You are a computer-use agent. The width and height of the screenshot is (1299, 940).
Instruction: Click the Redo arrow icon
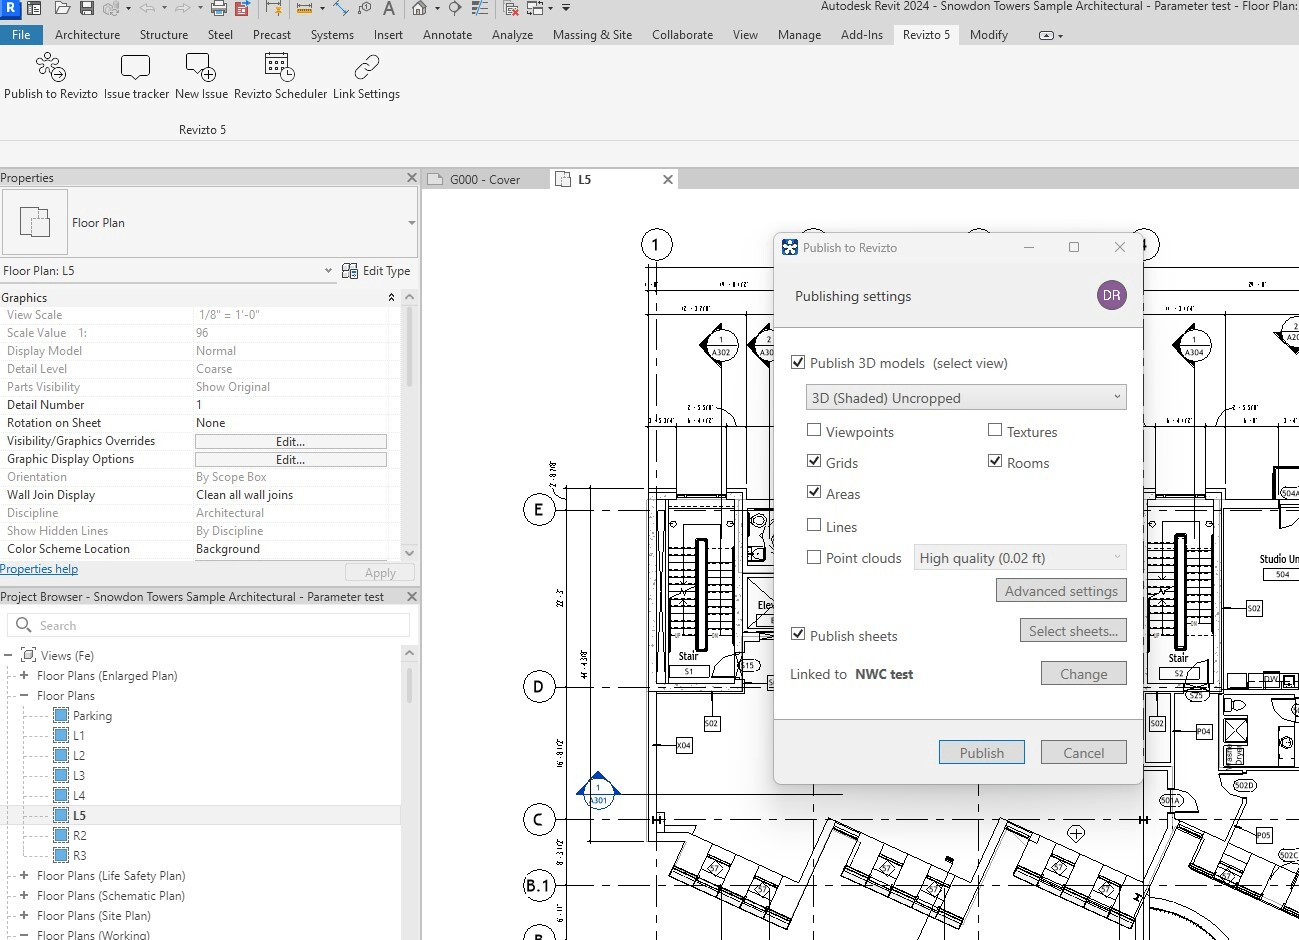pyautogui.click(x=182, y=8)
